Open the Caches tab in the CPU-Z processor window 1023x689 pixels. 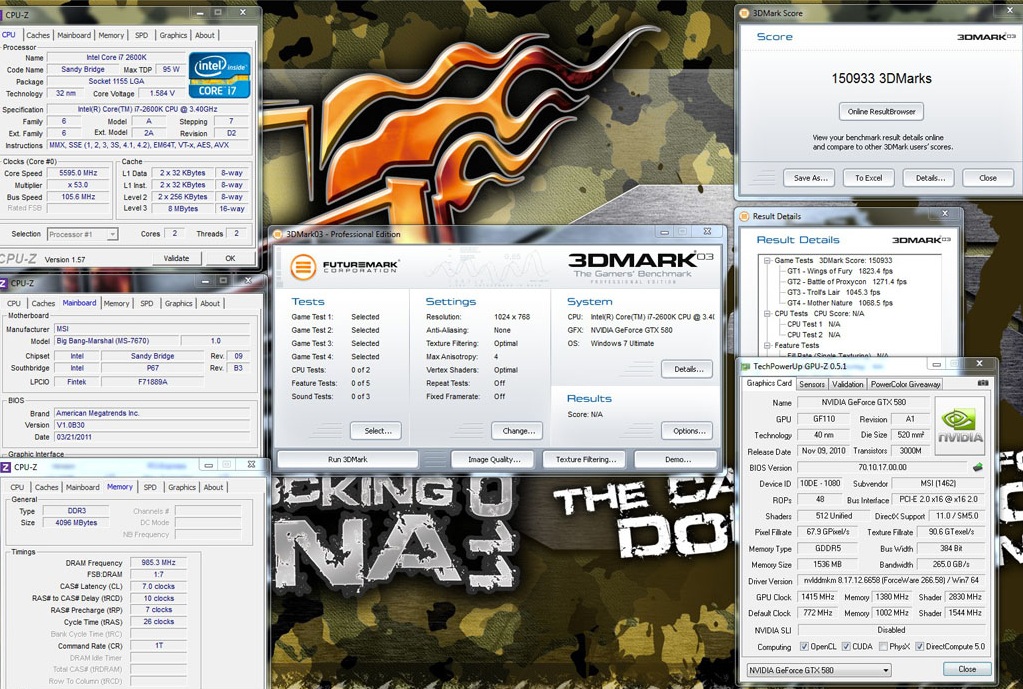38,35
